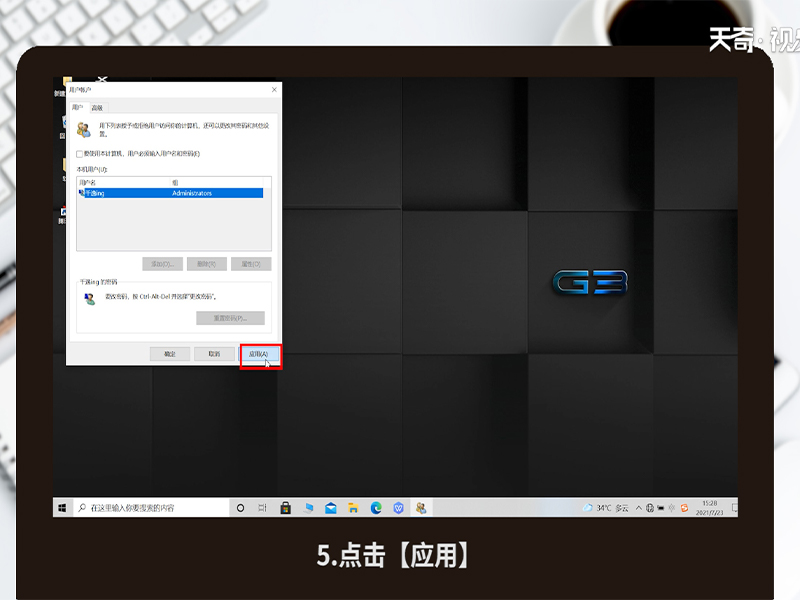Click the user icon beside 千逸ing entry
This screenshot has height=600, width=800.
point(79,191)
